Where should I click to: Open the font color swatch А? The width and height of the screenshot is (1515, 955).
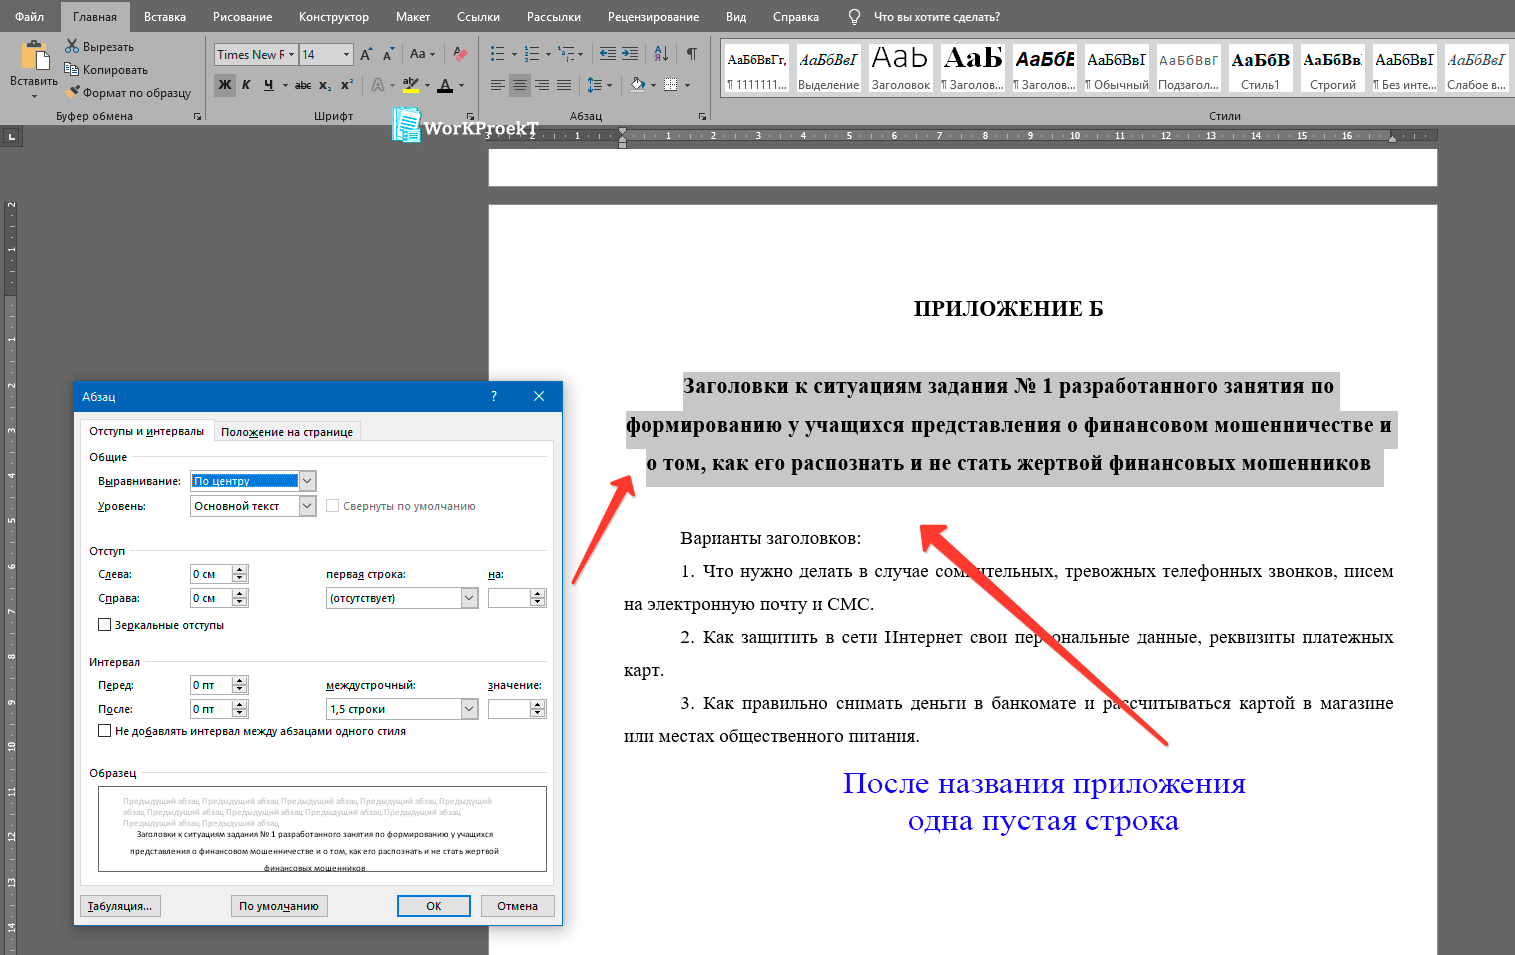point(444,85)
